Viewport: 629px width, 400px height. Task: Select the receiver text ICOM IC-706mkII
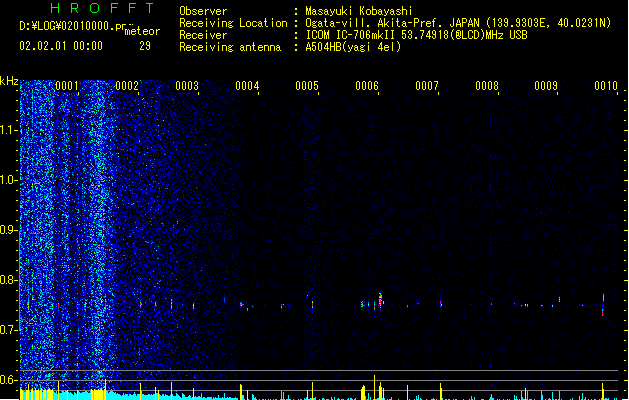pyautogui.click(x=351, y=35)
